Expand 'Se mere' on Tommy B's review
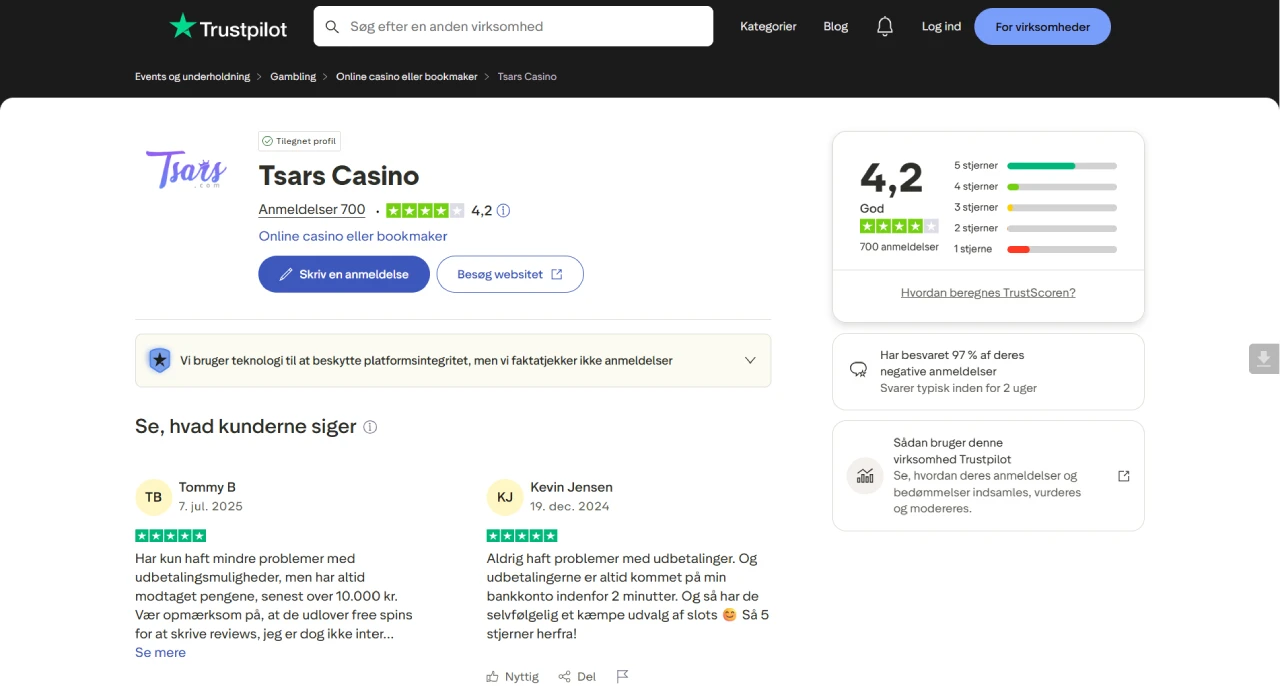This screenshot has width=1280, height=686. click(x=160, y=652)
